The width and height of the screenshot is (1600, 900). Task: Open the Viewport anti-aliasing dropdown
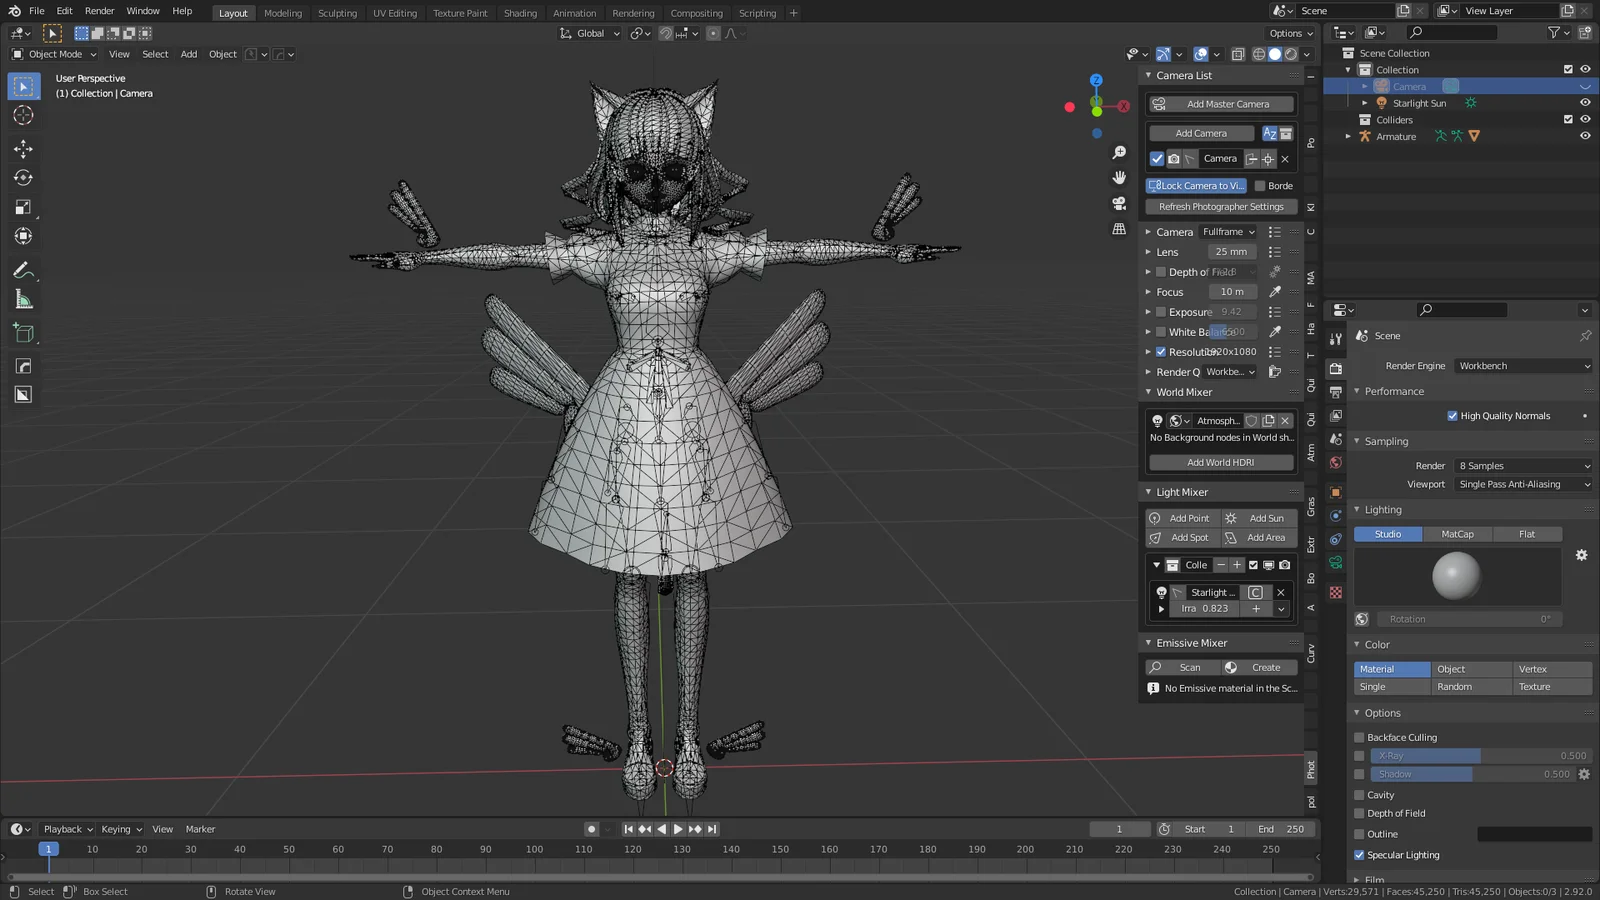1522,484
